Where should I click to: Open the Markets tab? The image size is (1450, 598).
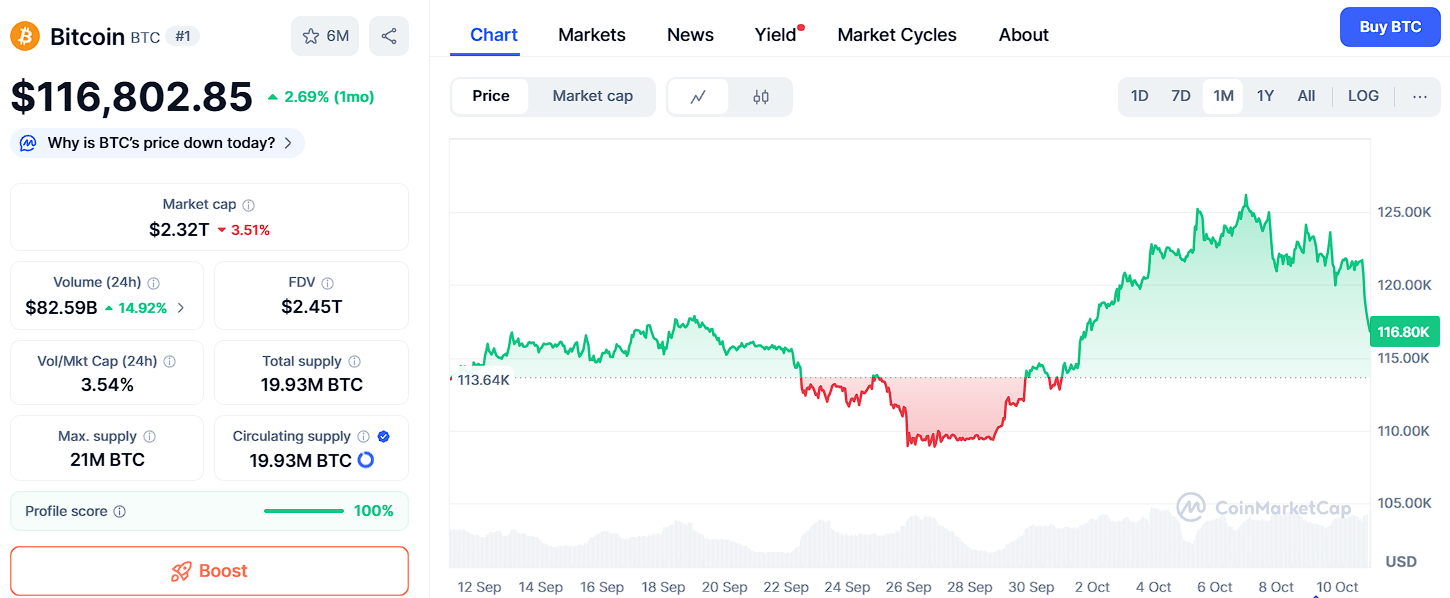pyautogui.click(x=592, y=35)
